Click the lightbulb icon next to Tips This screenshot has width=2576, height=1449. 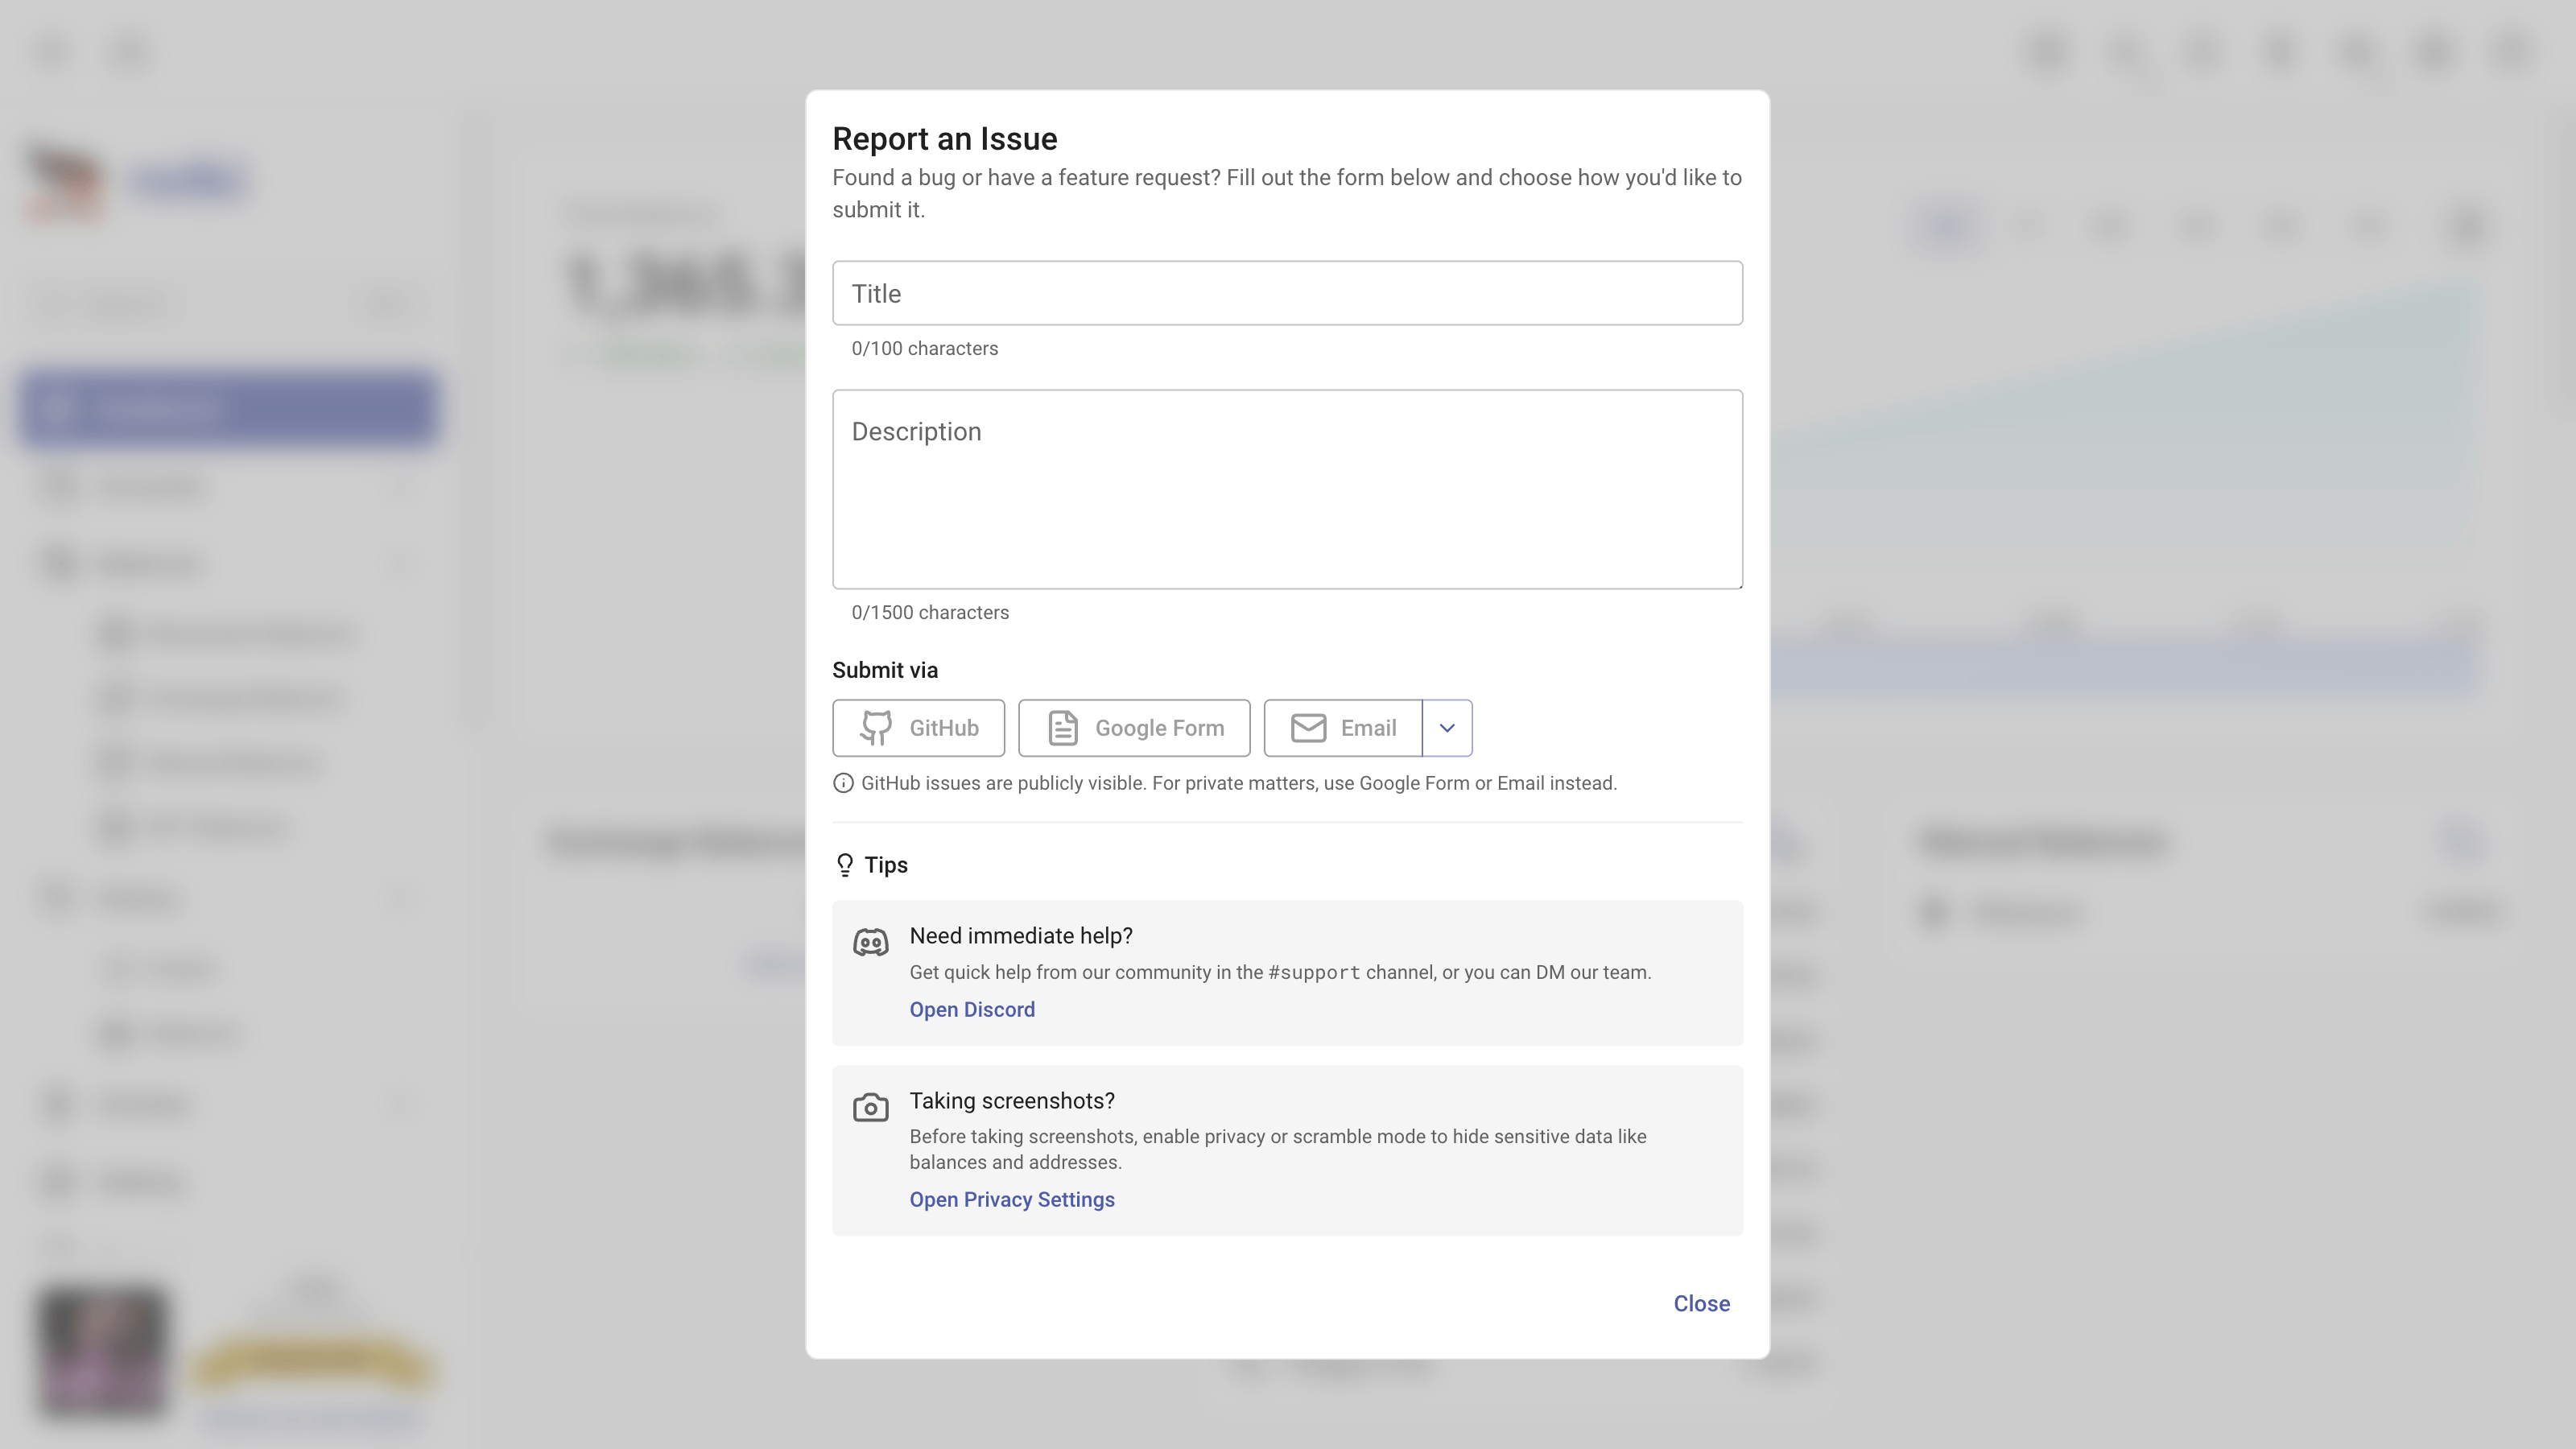pyautogui.click(x=844, y=864)
